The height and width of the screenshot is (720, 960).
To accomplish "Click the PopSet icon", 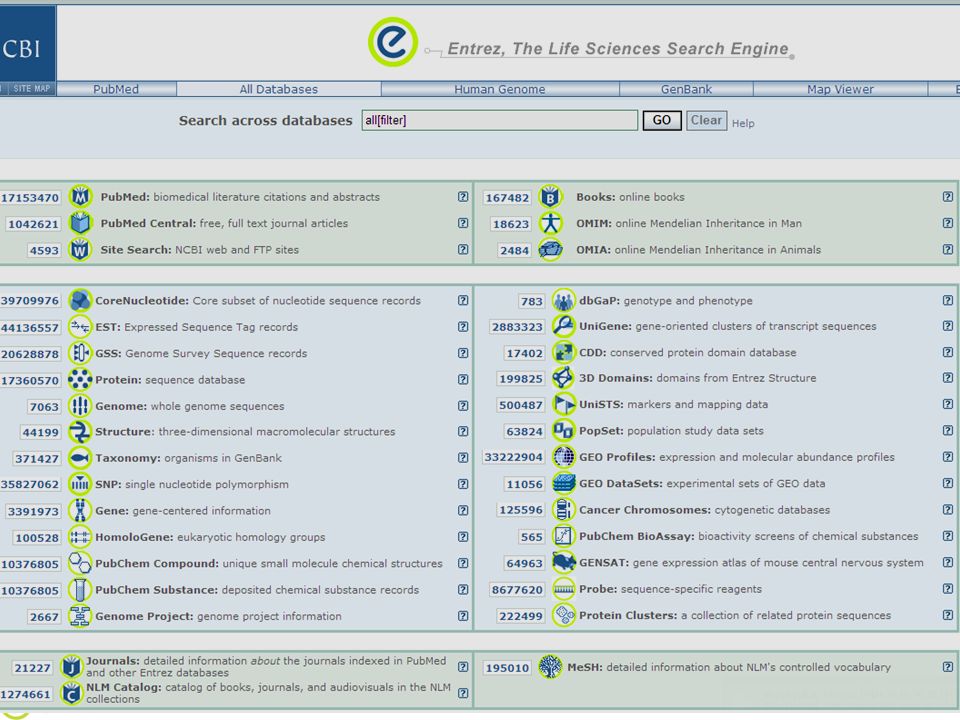I will coord(563,430).
